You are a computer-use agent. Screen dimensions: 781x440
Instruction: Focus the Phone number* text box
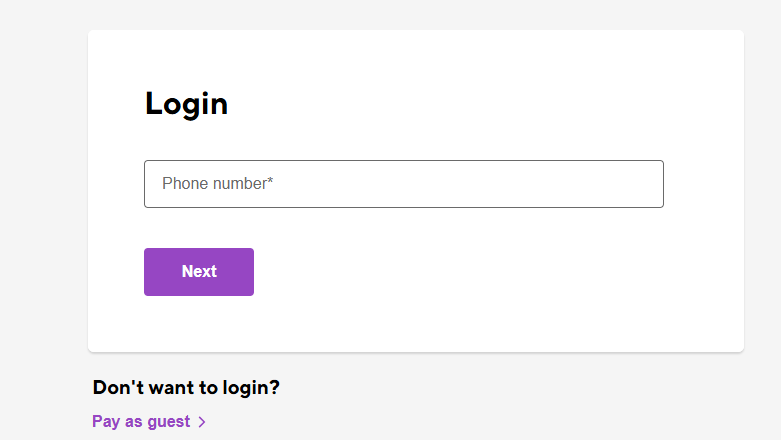403,184
